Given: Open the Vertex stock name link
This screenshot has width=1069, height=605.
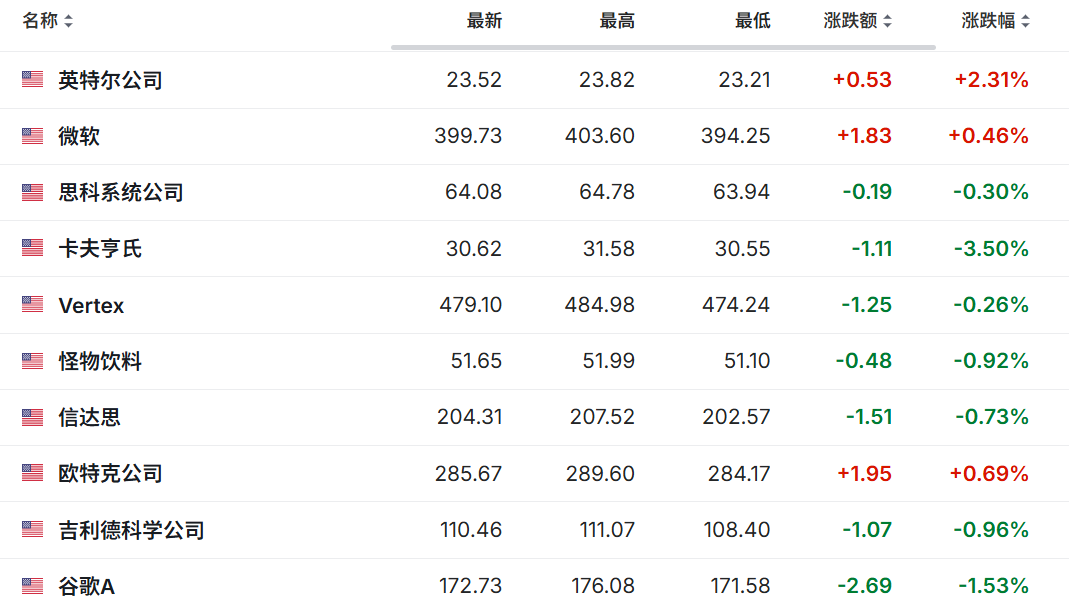Looking at the screenshot, I should (x=91, y=306).
